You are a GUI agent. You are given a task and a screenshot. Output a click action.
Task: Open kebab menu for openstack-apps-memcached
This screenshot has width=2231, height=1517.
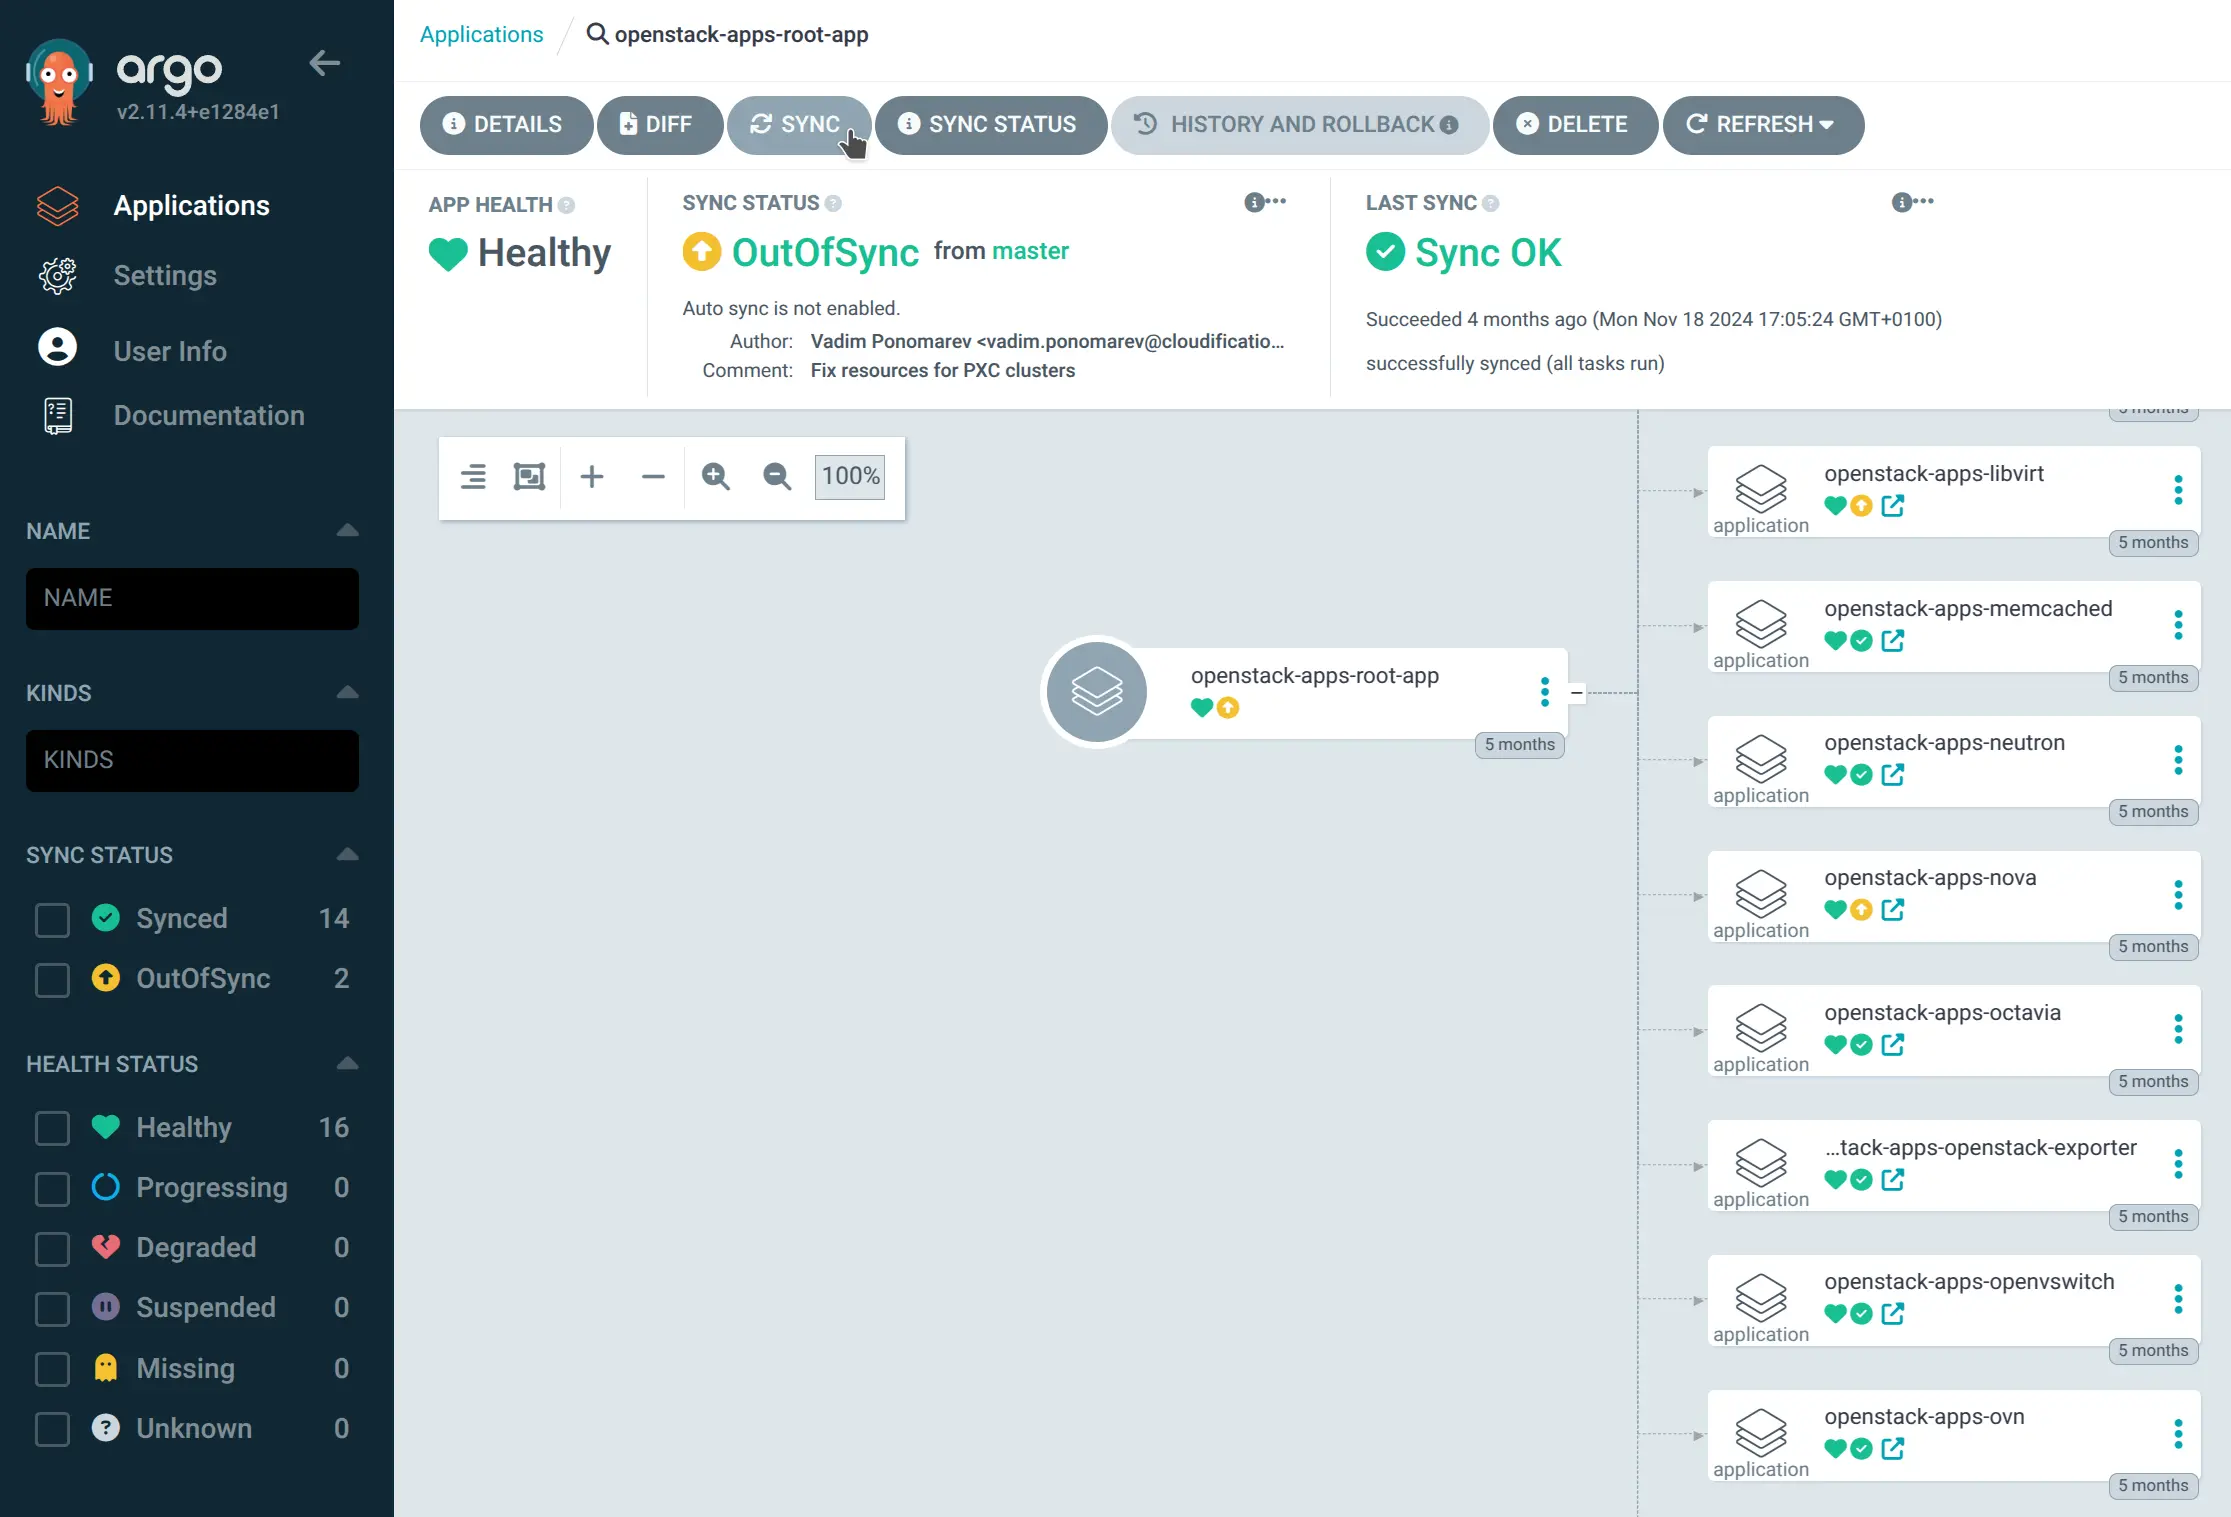tap(2178, 625)
